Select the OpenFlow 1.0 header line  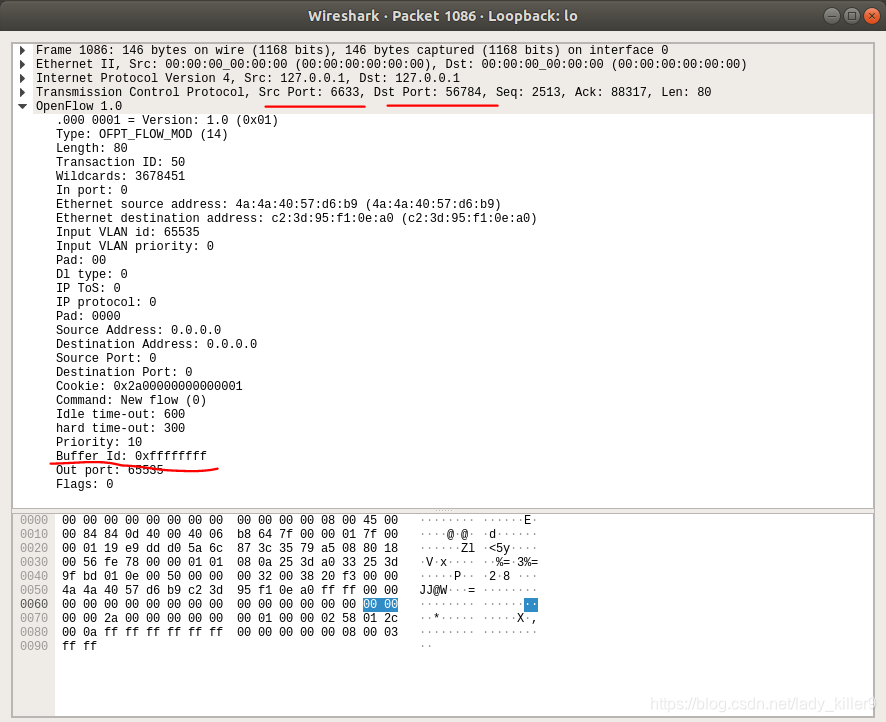pos(79,106)
